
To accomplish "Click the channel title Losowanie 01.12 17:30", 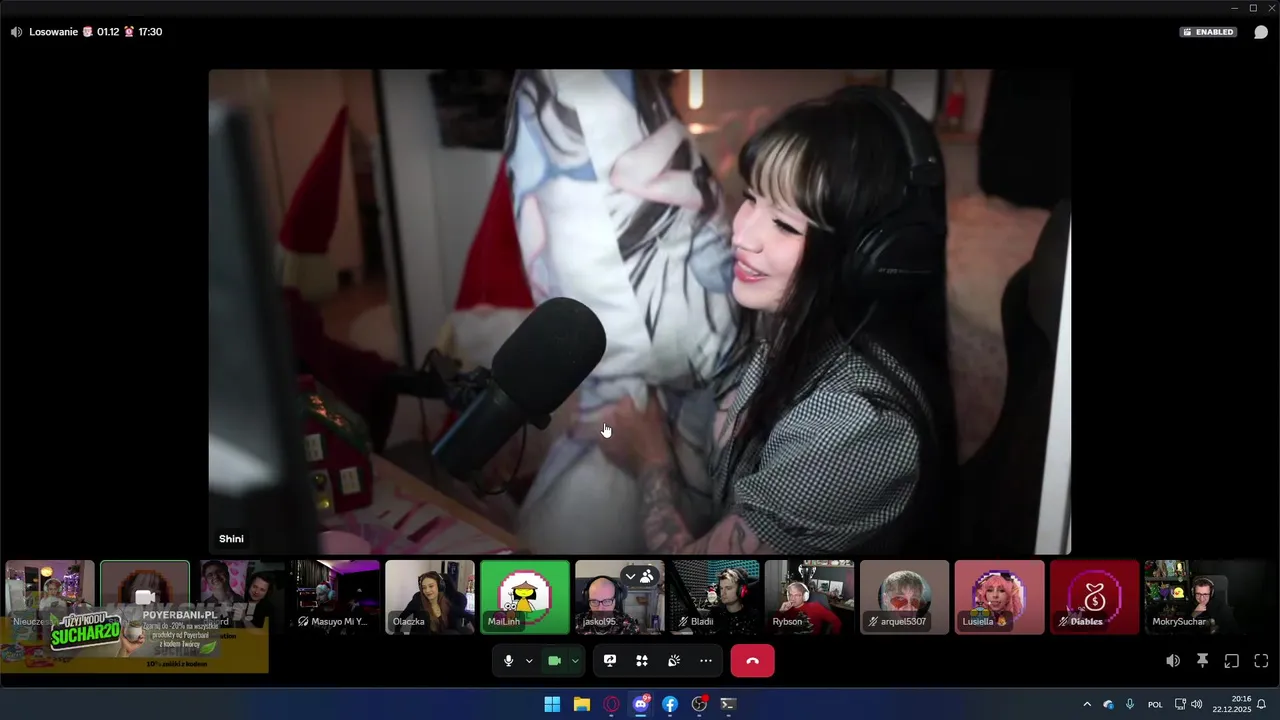I will coord(96,32).
